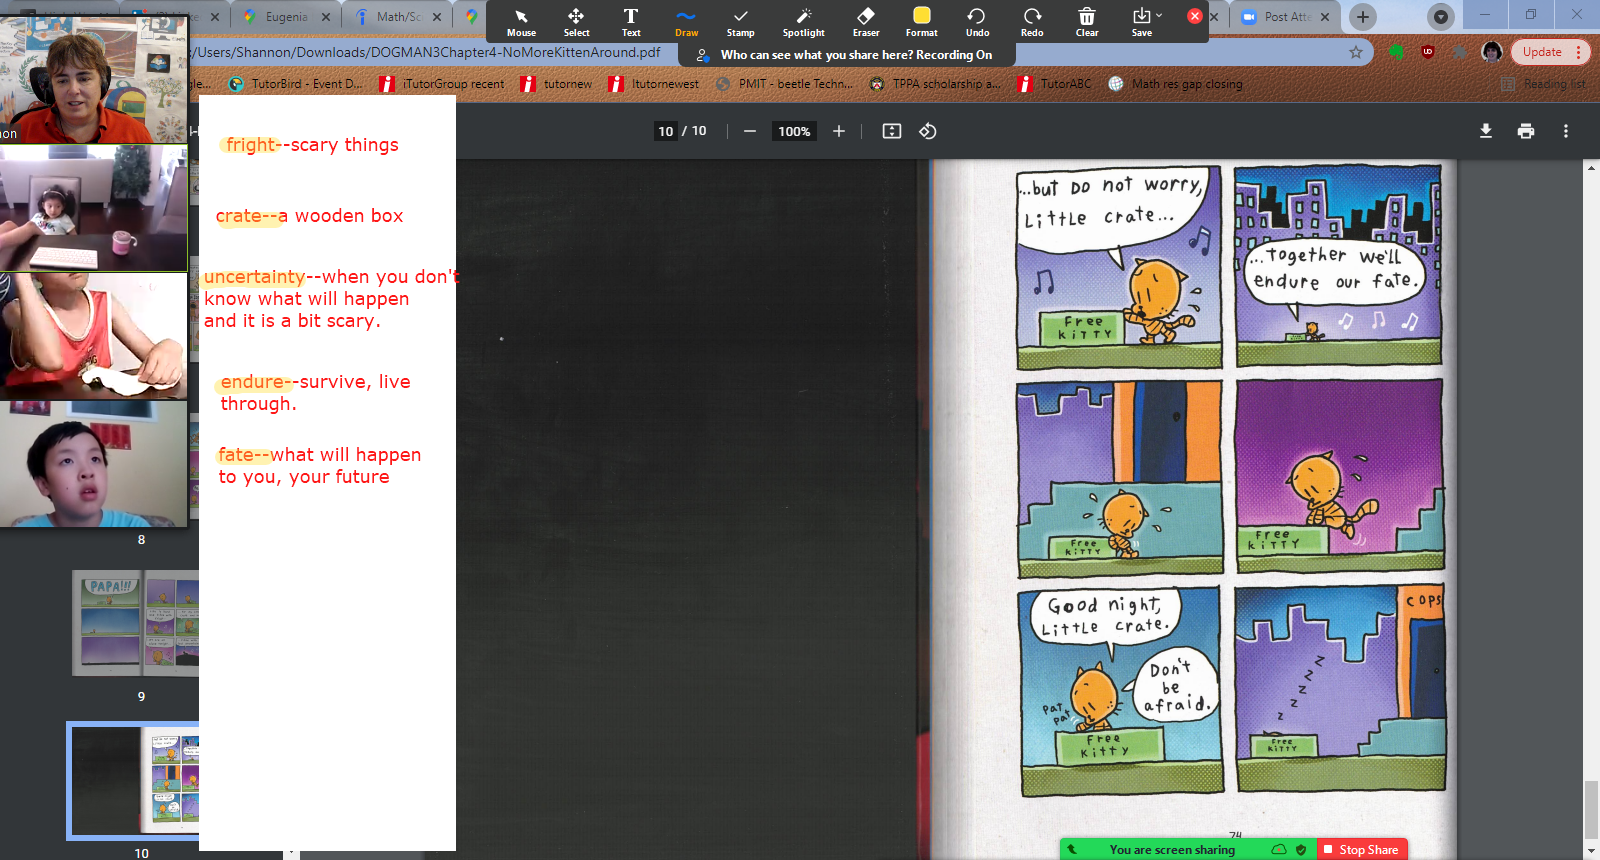Select the girl at keyboard video tile
Image resolution: width=1600 pixels, height=860 pixels.
(93, 208)
